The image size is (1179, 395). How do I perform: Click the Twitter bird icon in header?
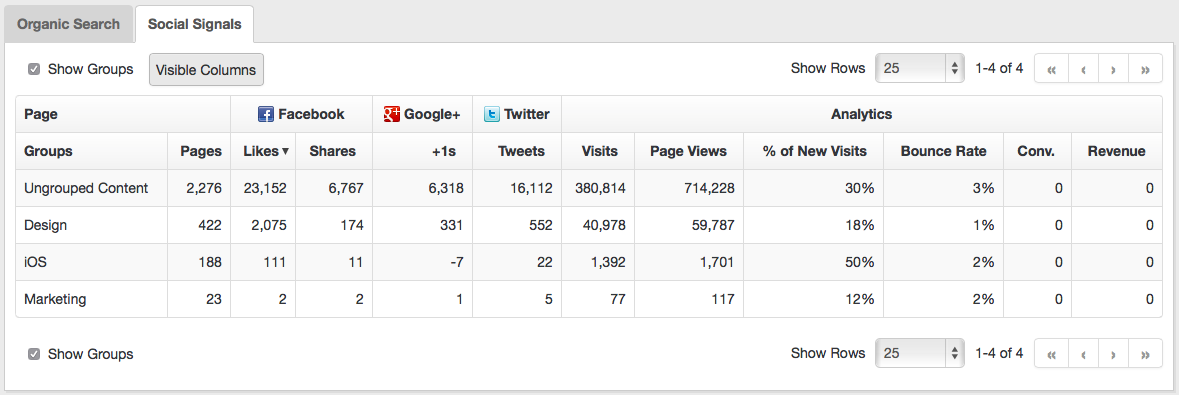(x=492, y=114)
